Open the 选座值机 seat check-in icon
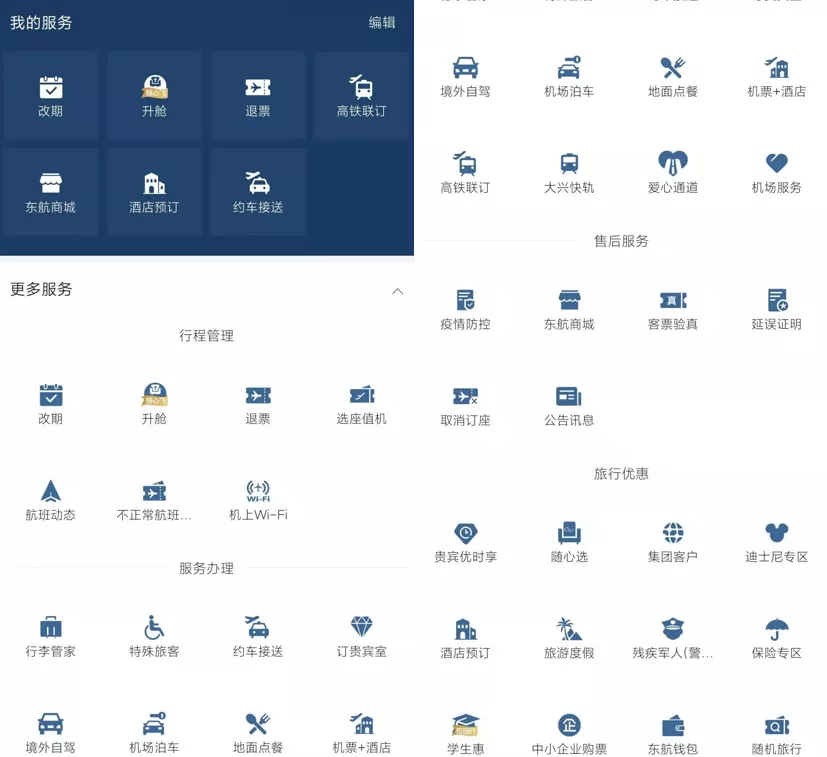The width and height of the screenshot is (827, 757). coord(361,400)
